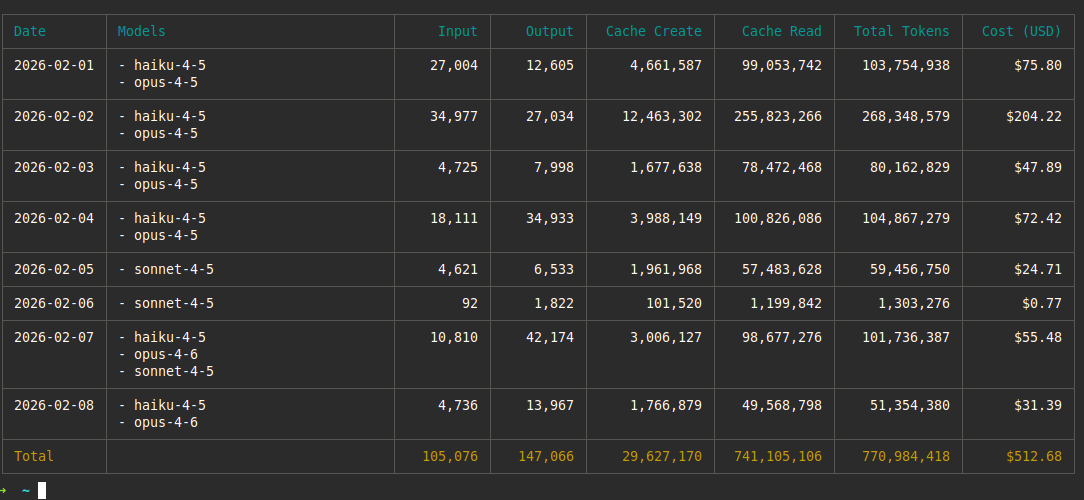Click cost value $24.71
The height and width of the screenshot is (500, 1084).
[1038, 269]
